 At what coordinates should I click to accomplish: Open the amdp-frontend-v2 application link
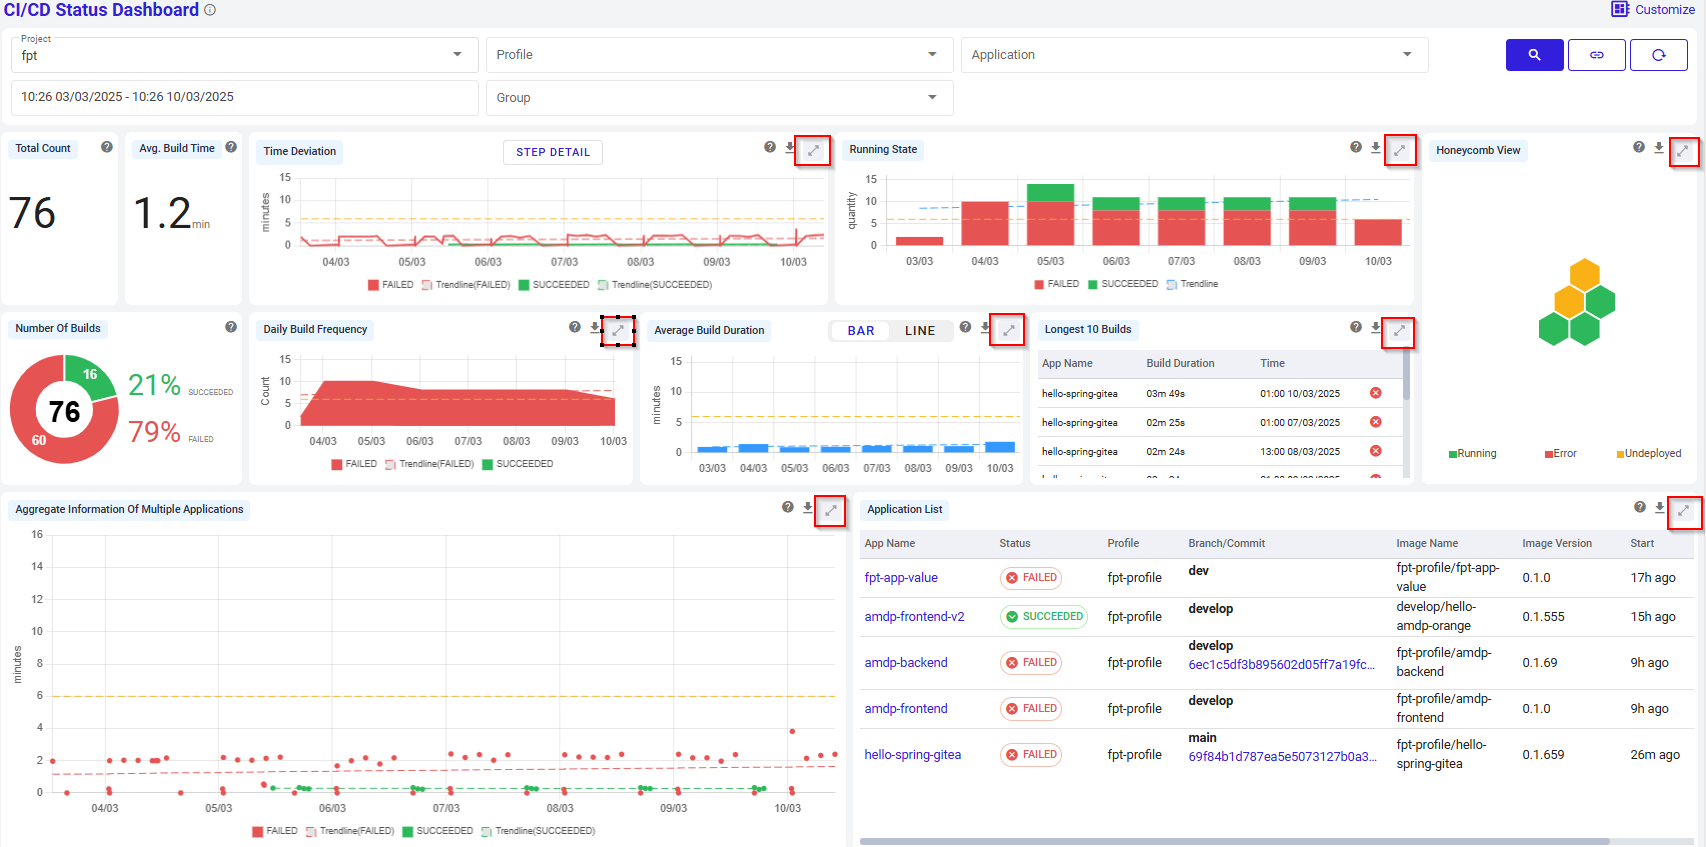[914, 617]
